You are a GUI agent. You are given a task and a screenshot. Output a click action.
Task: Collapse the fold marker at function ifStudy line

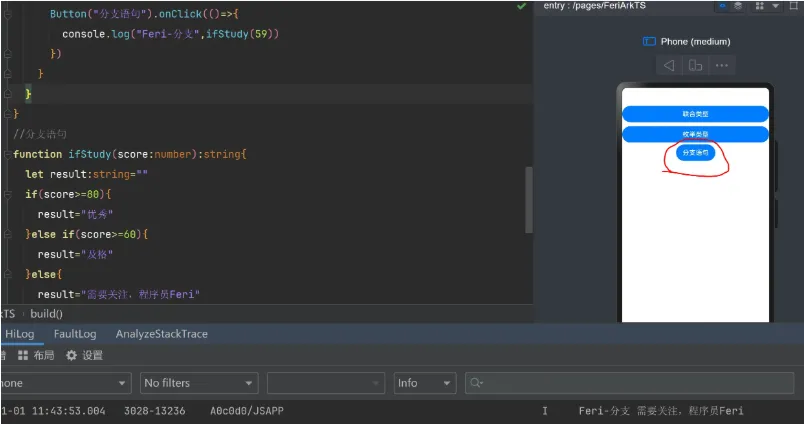[8, 154]
